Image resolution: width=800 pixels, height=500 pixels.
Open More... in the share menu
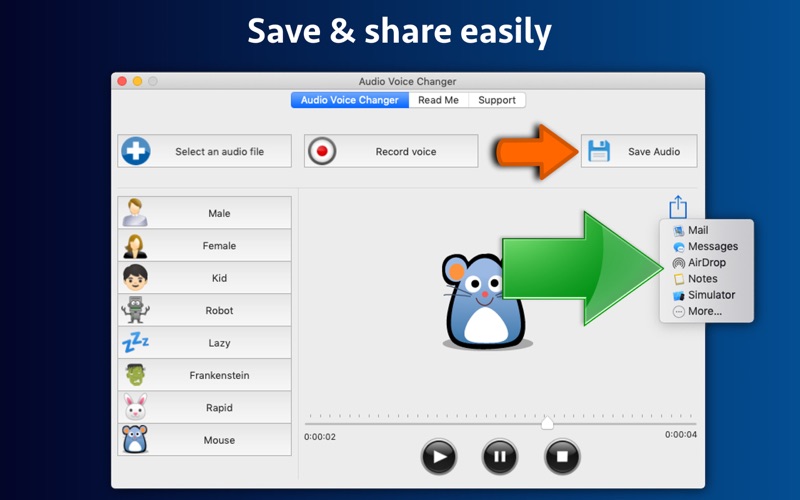(706, 311)
